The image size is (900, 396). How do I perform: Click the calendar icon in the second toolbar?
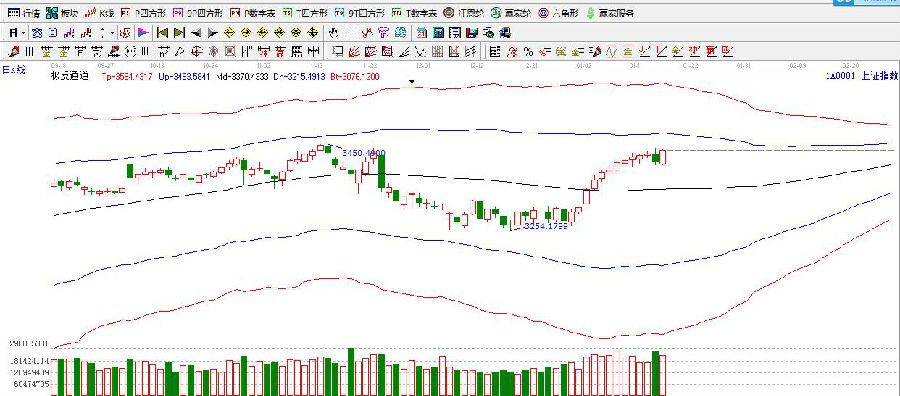point(421,33)
